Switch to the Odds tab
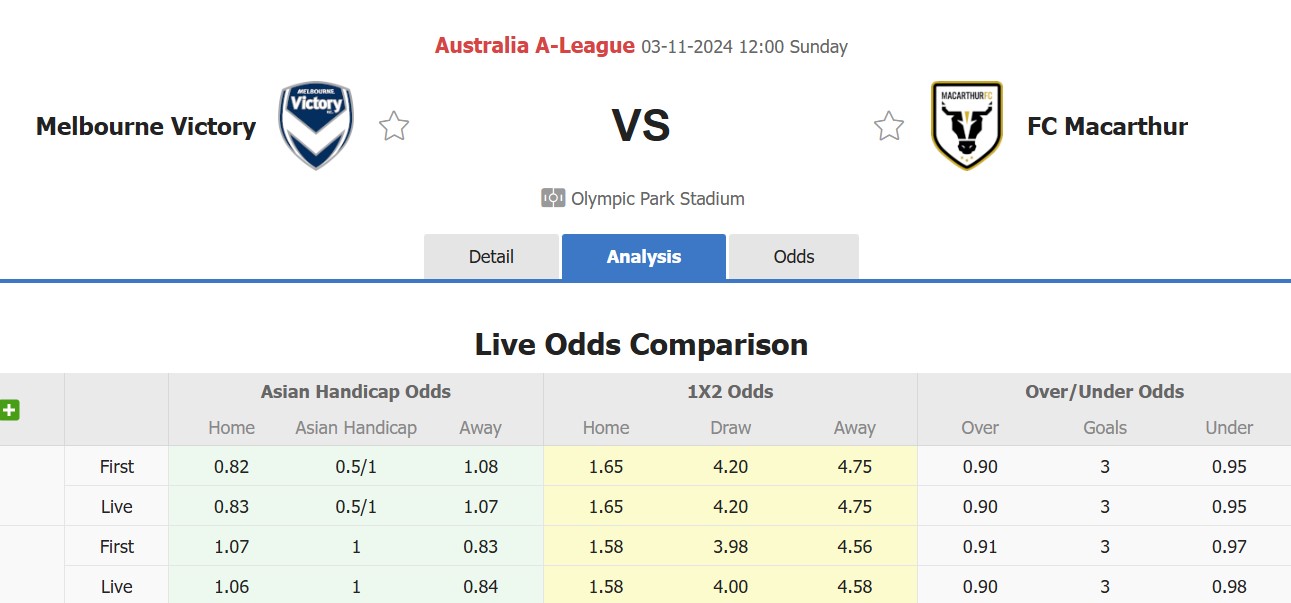Viewport: 1291px width, 603px height. 793,256
